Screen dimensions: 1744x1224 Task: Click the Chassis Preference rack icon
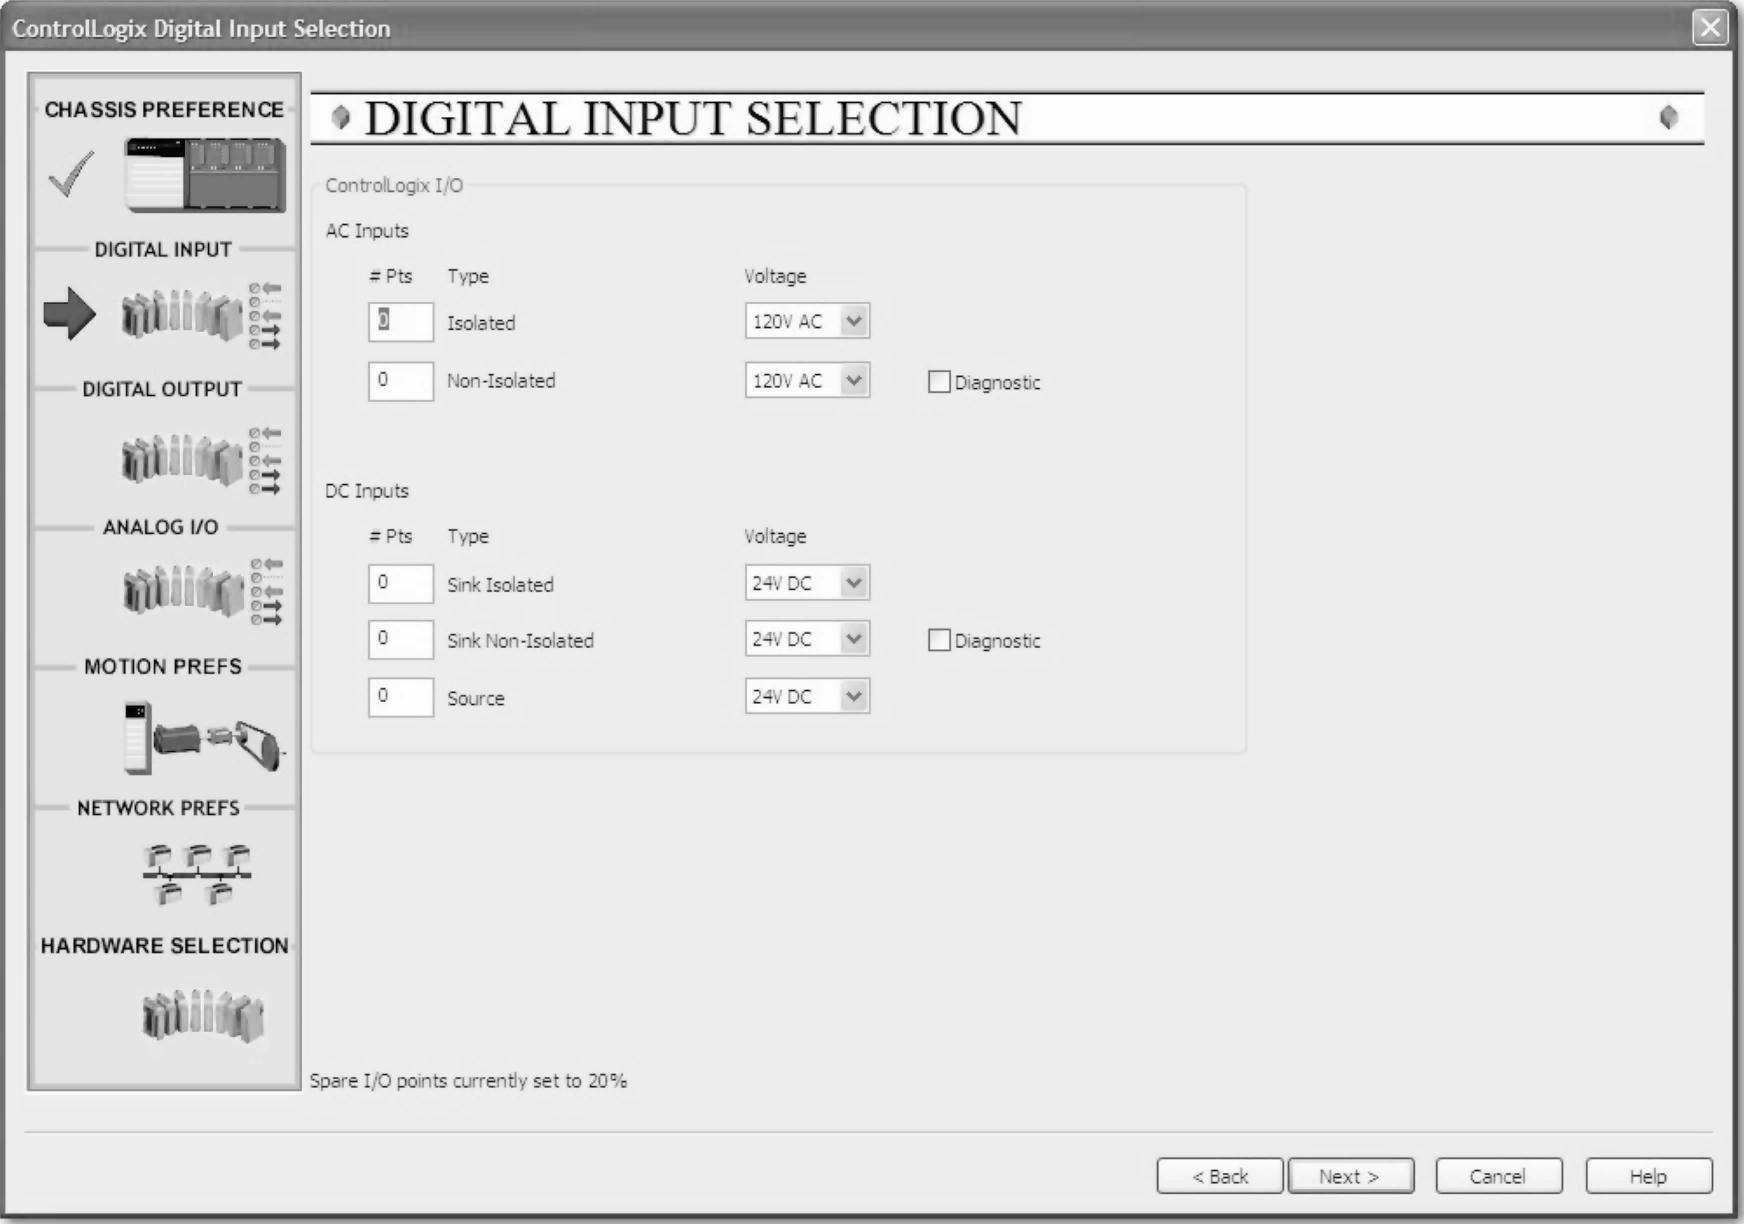click(x=204, y=176)
